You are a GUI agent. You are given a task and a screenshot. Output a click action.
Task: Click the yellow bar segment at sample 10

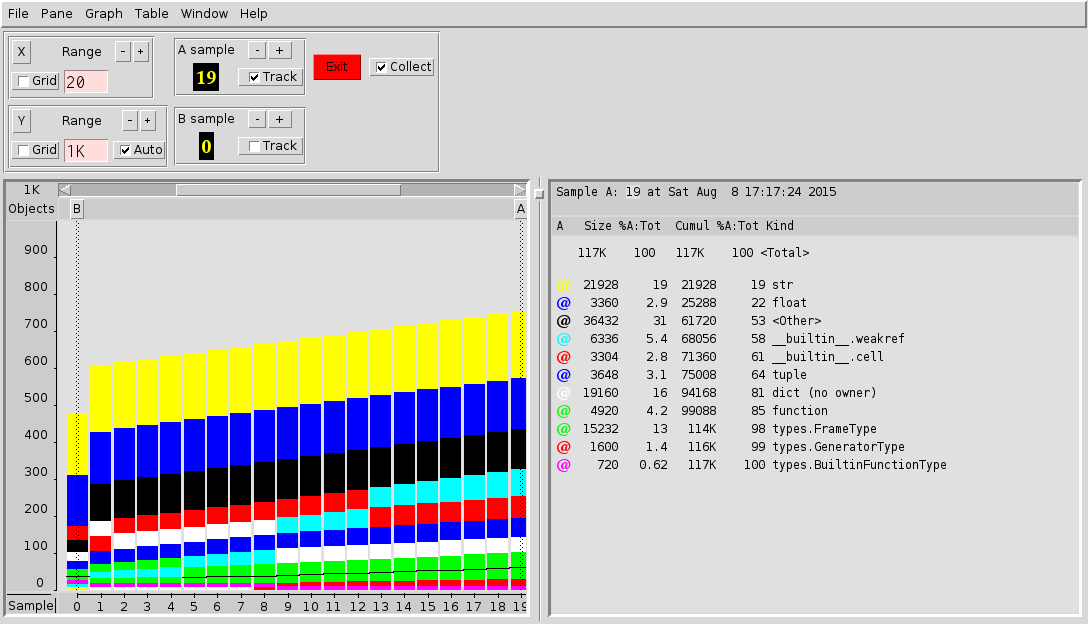pyautogui.click(x=310, y=371)
